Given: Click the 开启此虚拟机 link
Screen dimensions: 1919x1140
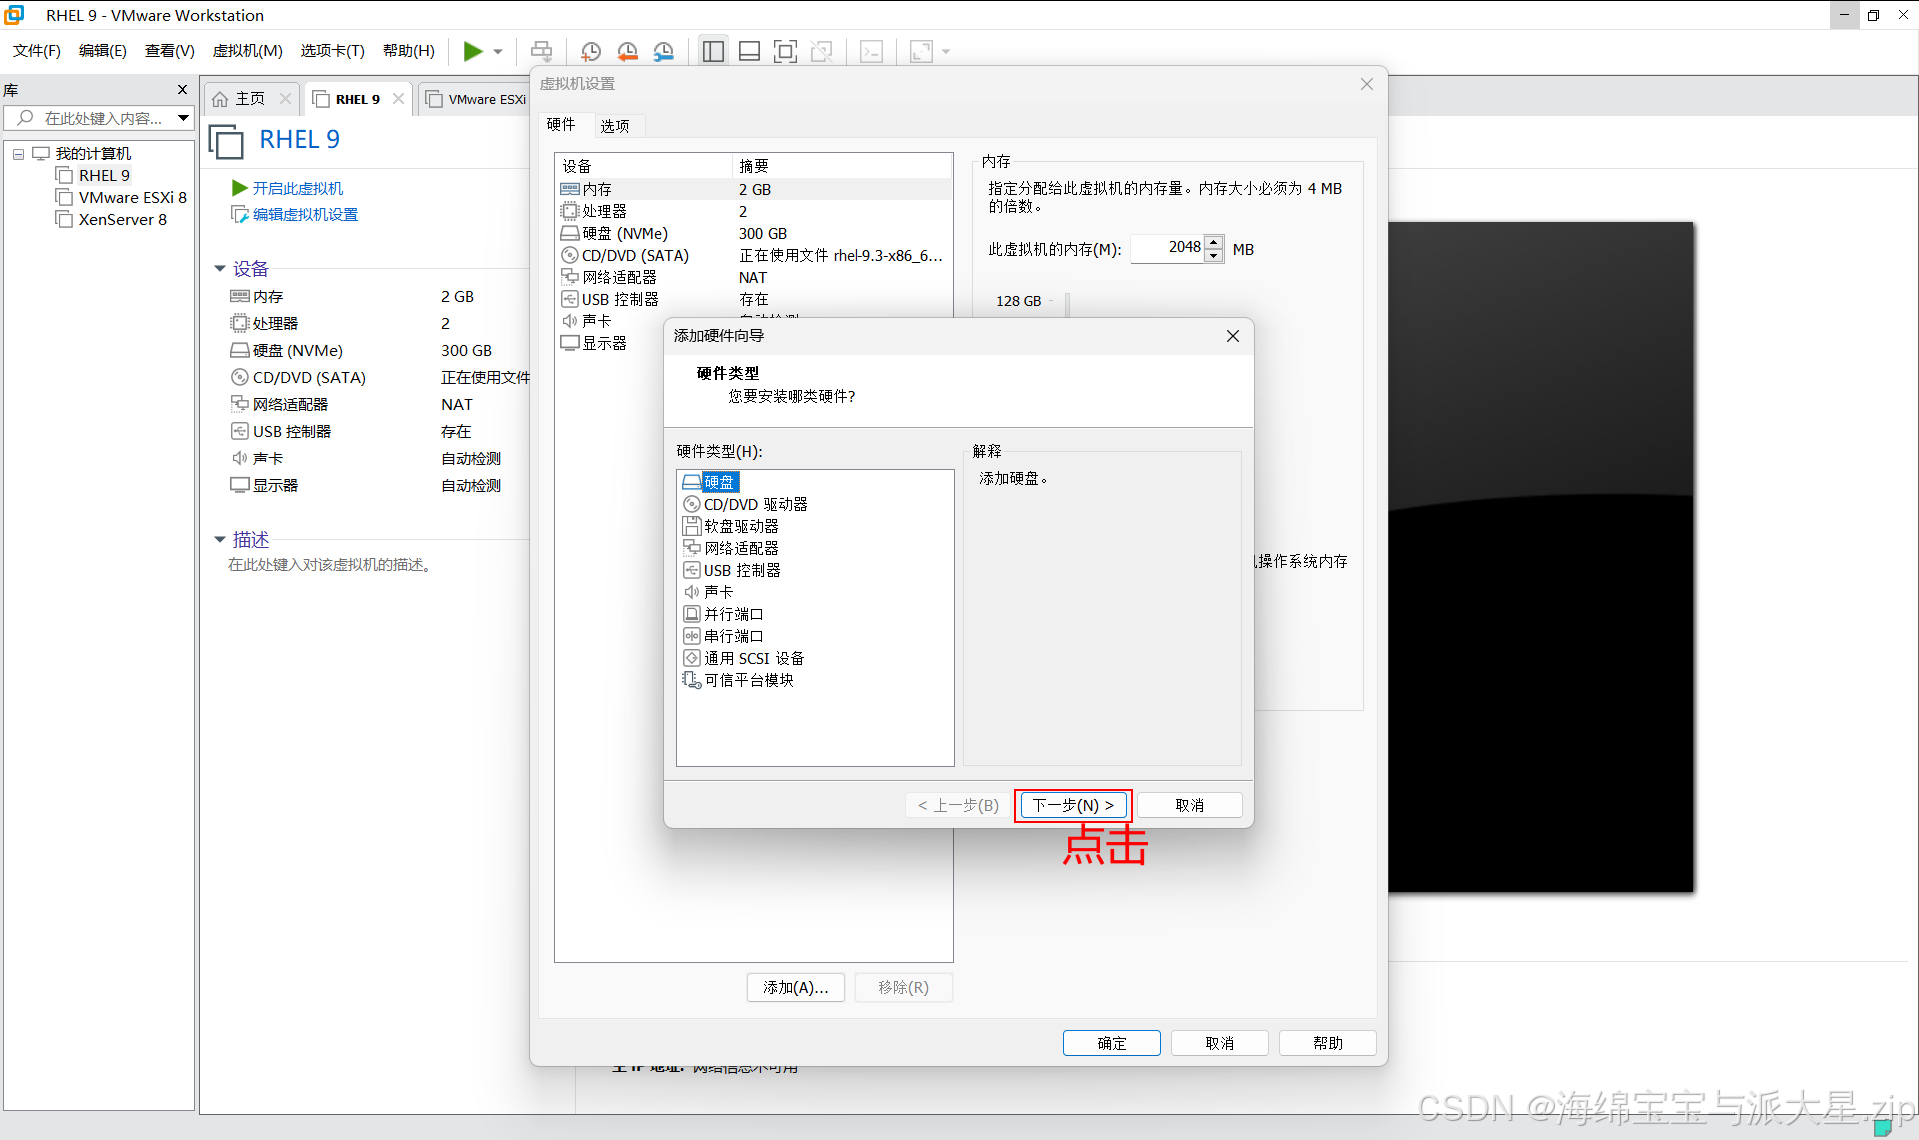Looking at the screenshot, I should pyautogui.click(x=297, y=188).
